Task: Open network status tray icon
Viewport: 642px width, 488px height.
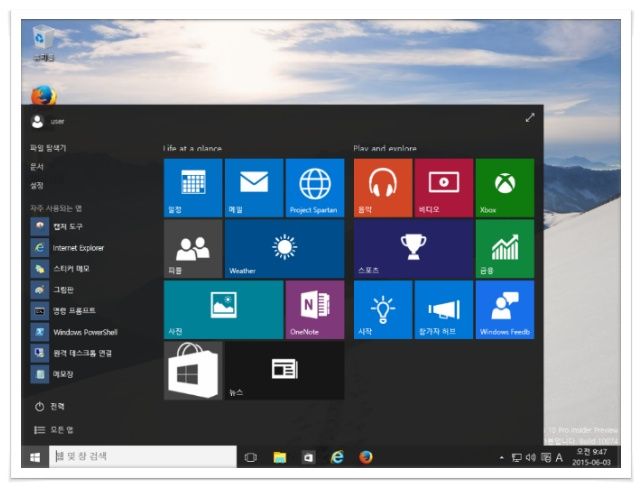Action: (x=517, y=458)
